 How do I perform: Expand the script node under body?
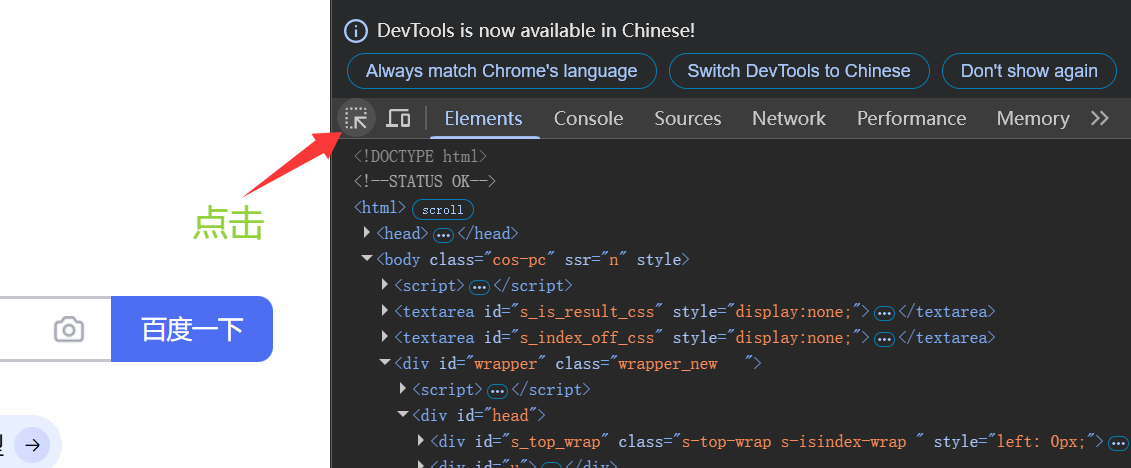[385, 284]
